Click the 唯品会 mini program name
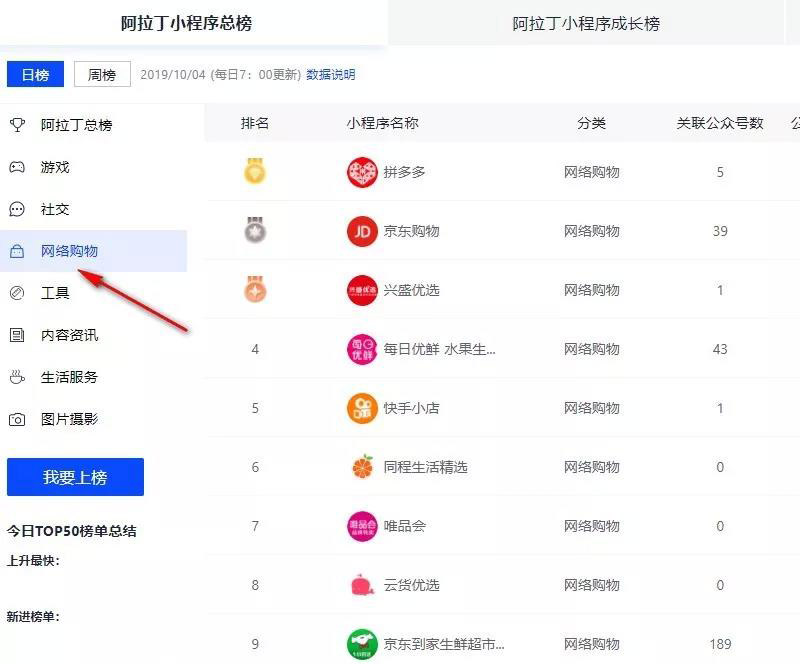This screenshot has height=664, width=800. (405, 526)
